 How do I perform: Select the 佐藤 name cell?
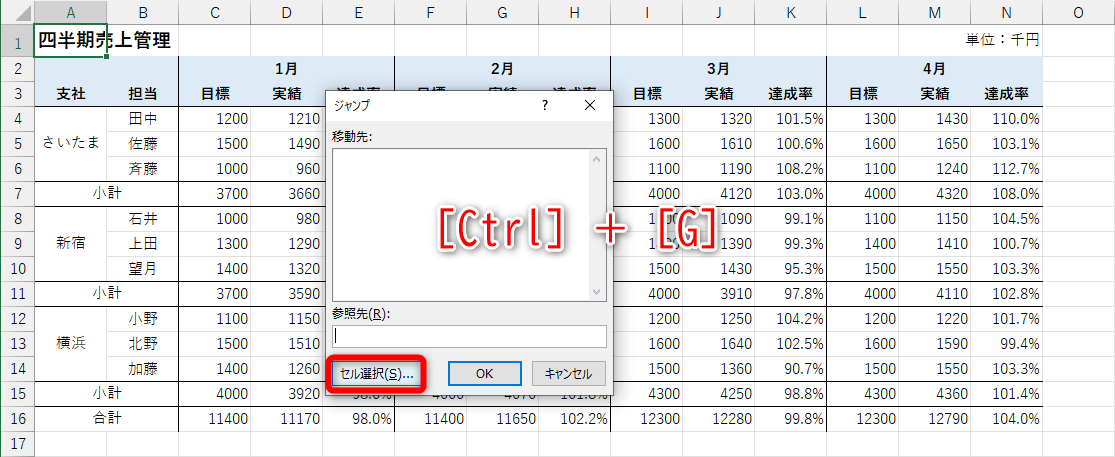point(143,144)
